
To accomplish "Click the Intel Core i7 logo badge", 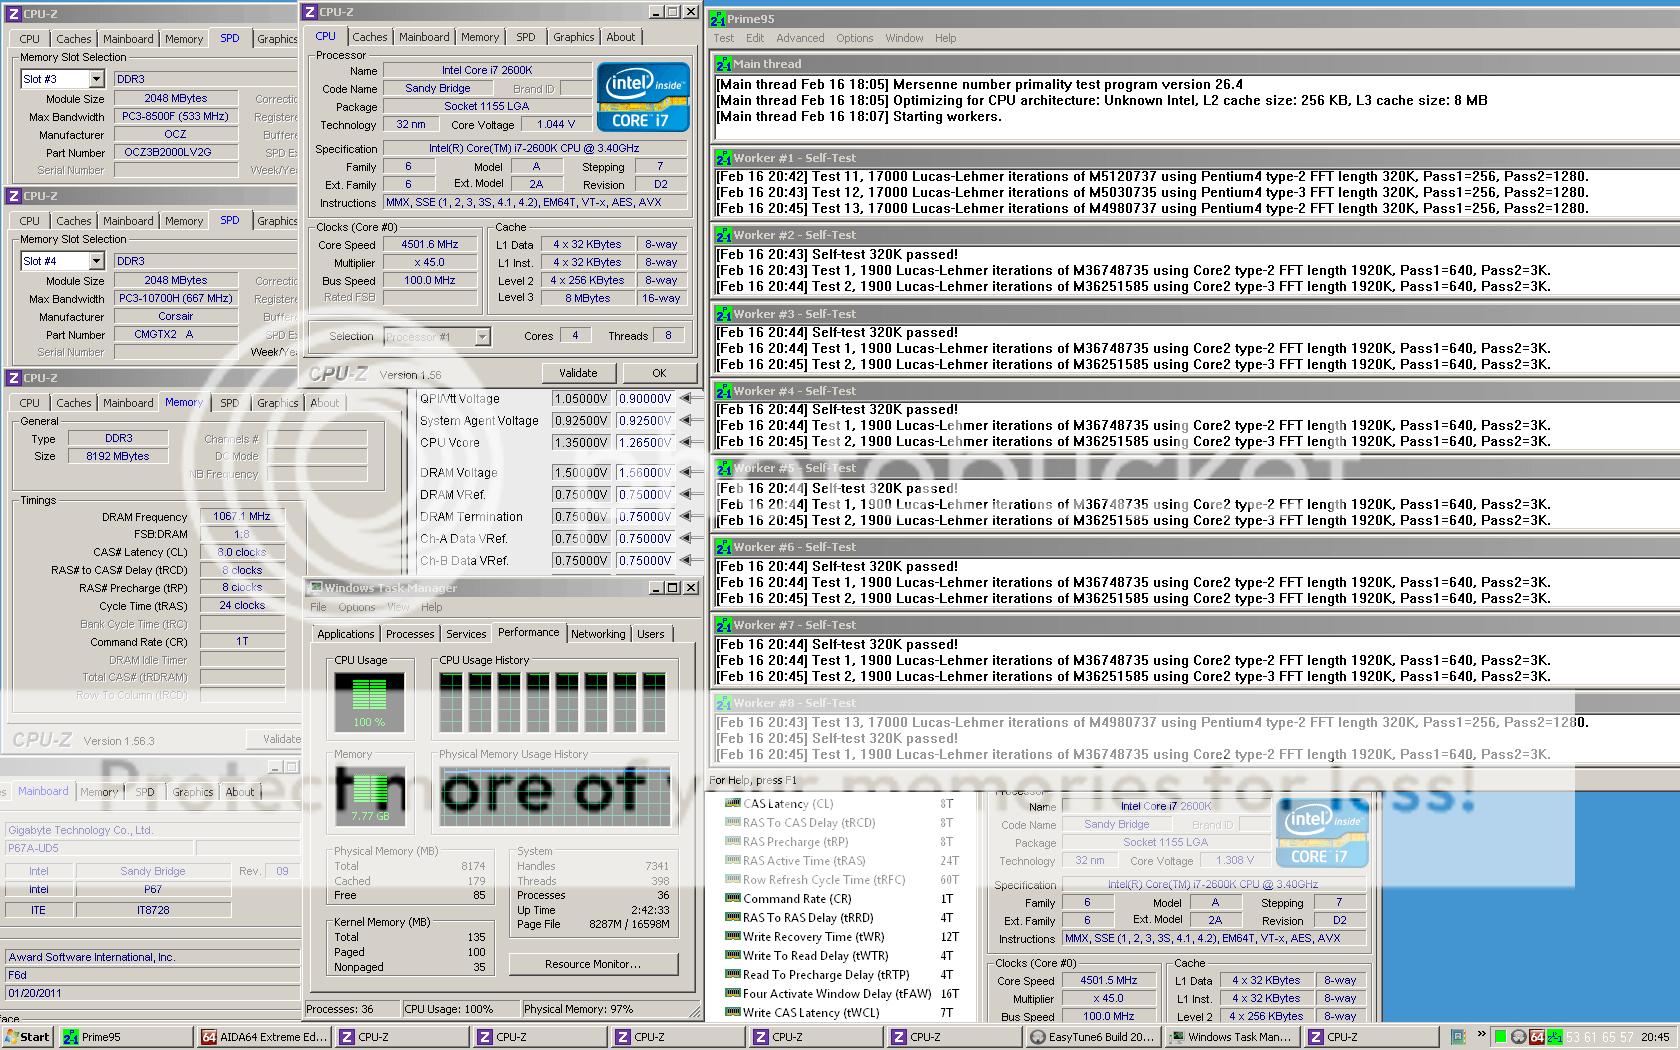I will (643, 97).
